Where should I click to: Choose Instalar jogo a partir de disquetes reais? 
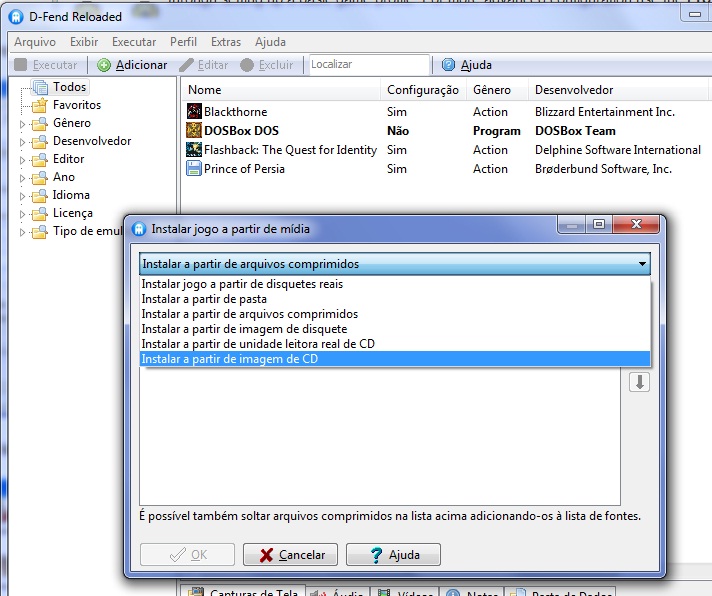point(395,284)
